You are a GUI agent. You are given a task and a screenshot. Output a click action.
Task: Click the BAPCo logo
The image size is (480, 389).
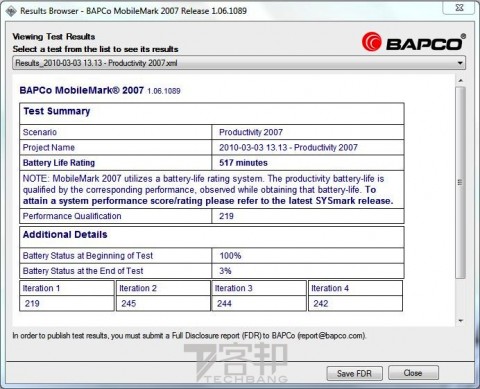[414, 42]
